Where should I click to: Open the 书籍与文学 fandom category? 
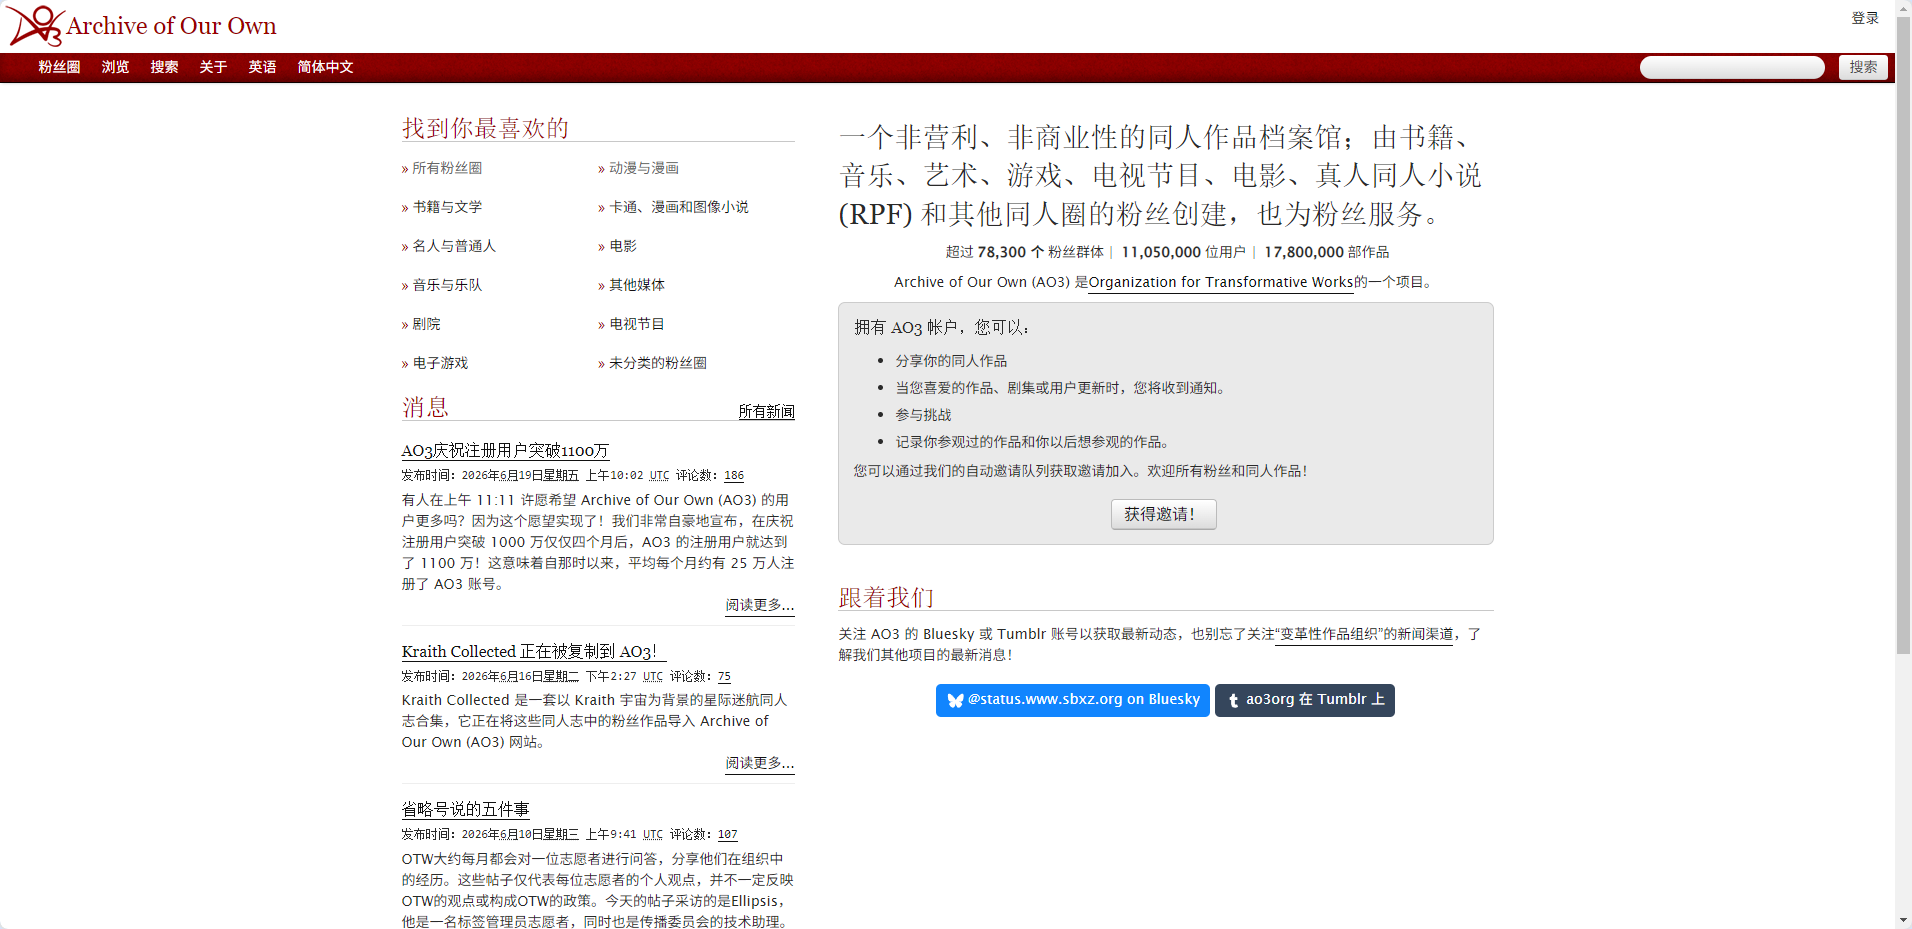447,207
